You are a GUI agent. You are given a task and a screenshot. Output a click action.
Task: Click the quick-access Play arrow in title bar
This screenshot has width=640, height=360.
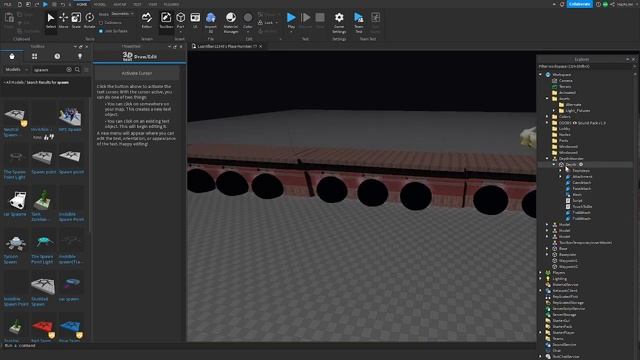click(x=45, y=4)
